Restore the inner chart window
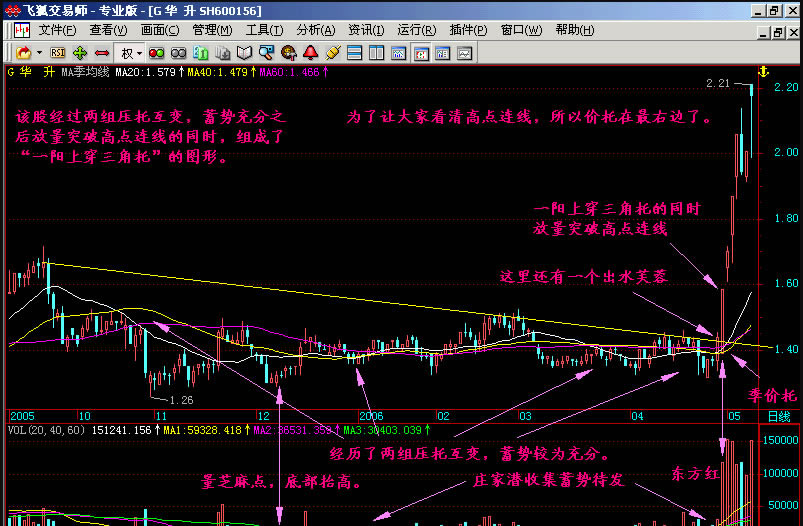This screenshot has height=526, width=803. pyautogui.click(x=772, y=30)
